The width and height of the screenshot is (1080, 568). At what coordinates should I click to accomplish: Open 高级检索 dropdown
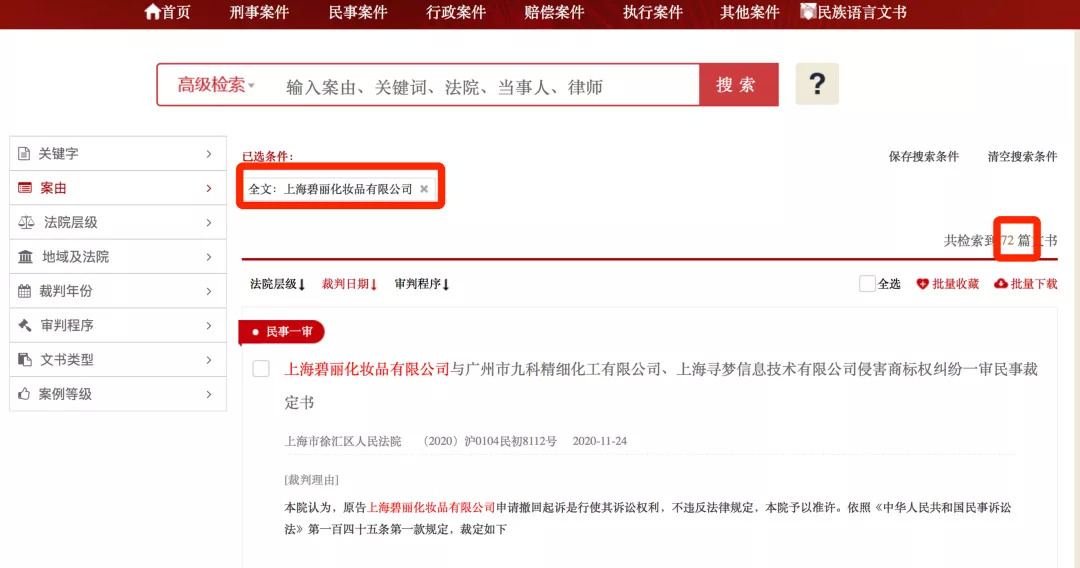[x=216, y=85]
